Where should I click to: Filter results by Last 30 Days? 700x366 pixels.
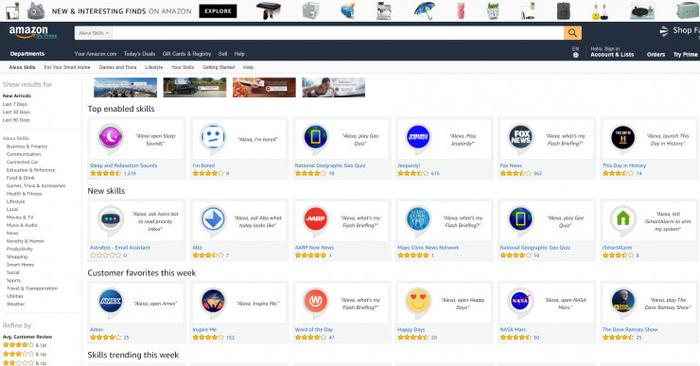16,112
